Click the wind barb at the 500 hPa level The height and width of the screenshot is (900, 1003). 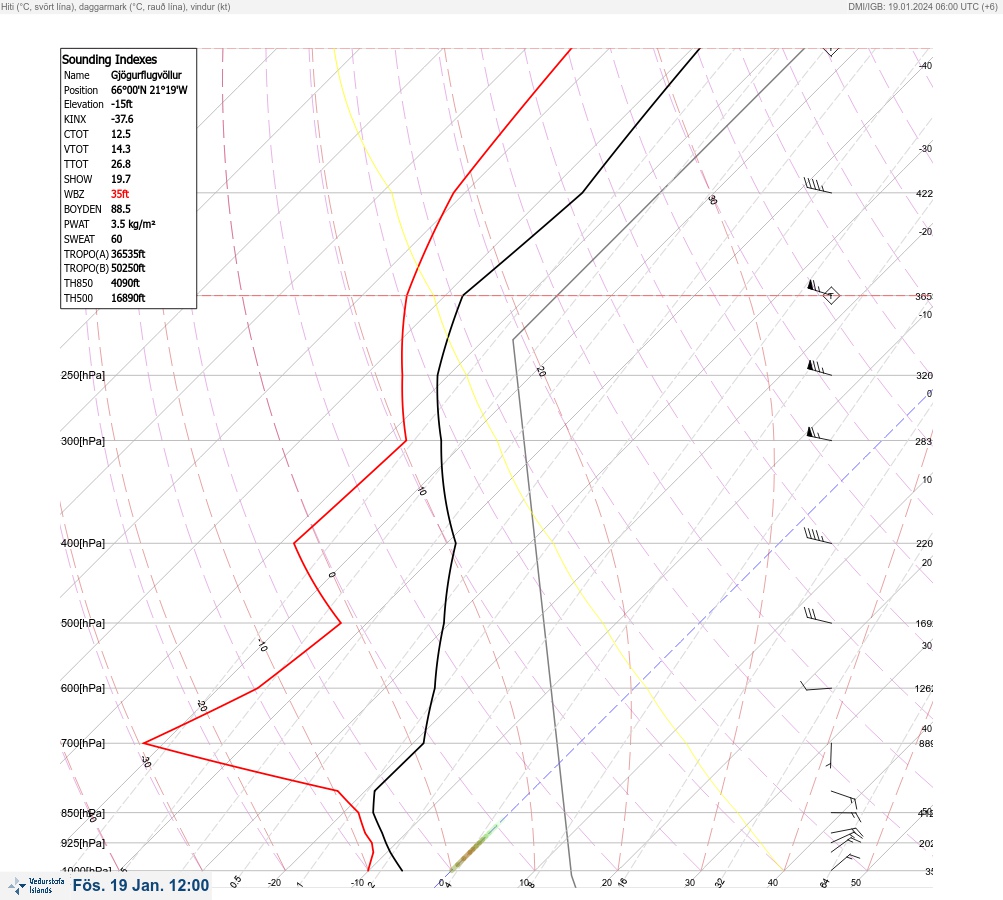(818, 615)
